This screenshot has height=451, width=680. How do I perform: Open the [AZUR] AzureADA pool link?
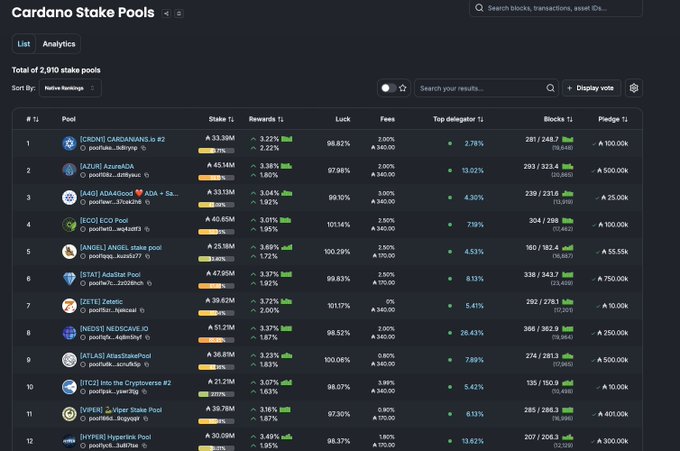click(x=107, y=166)
